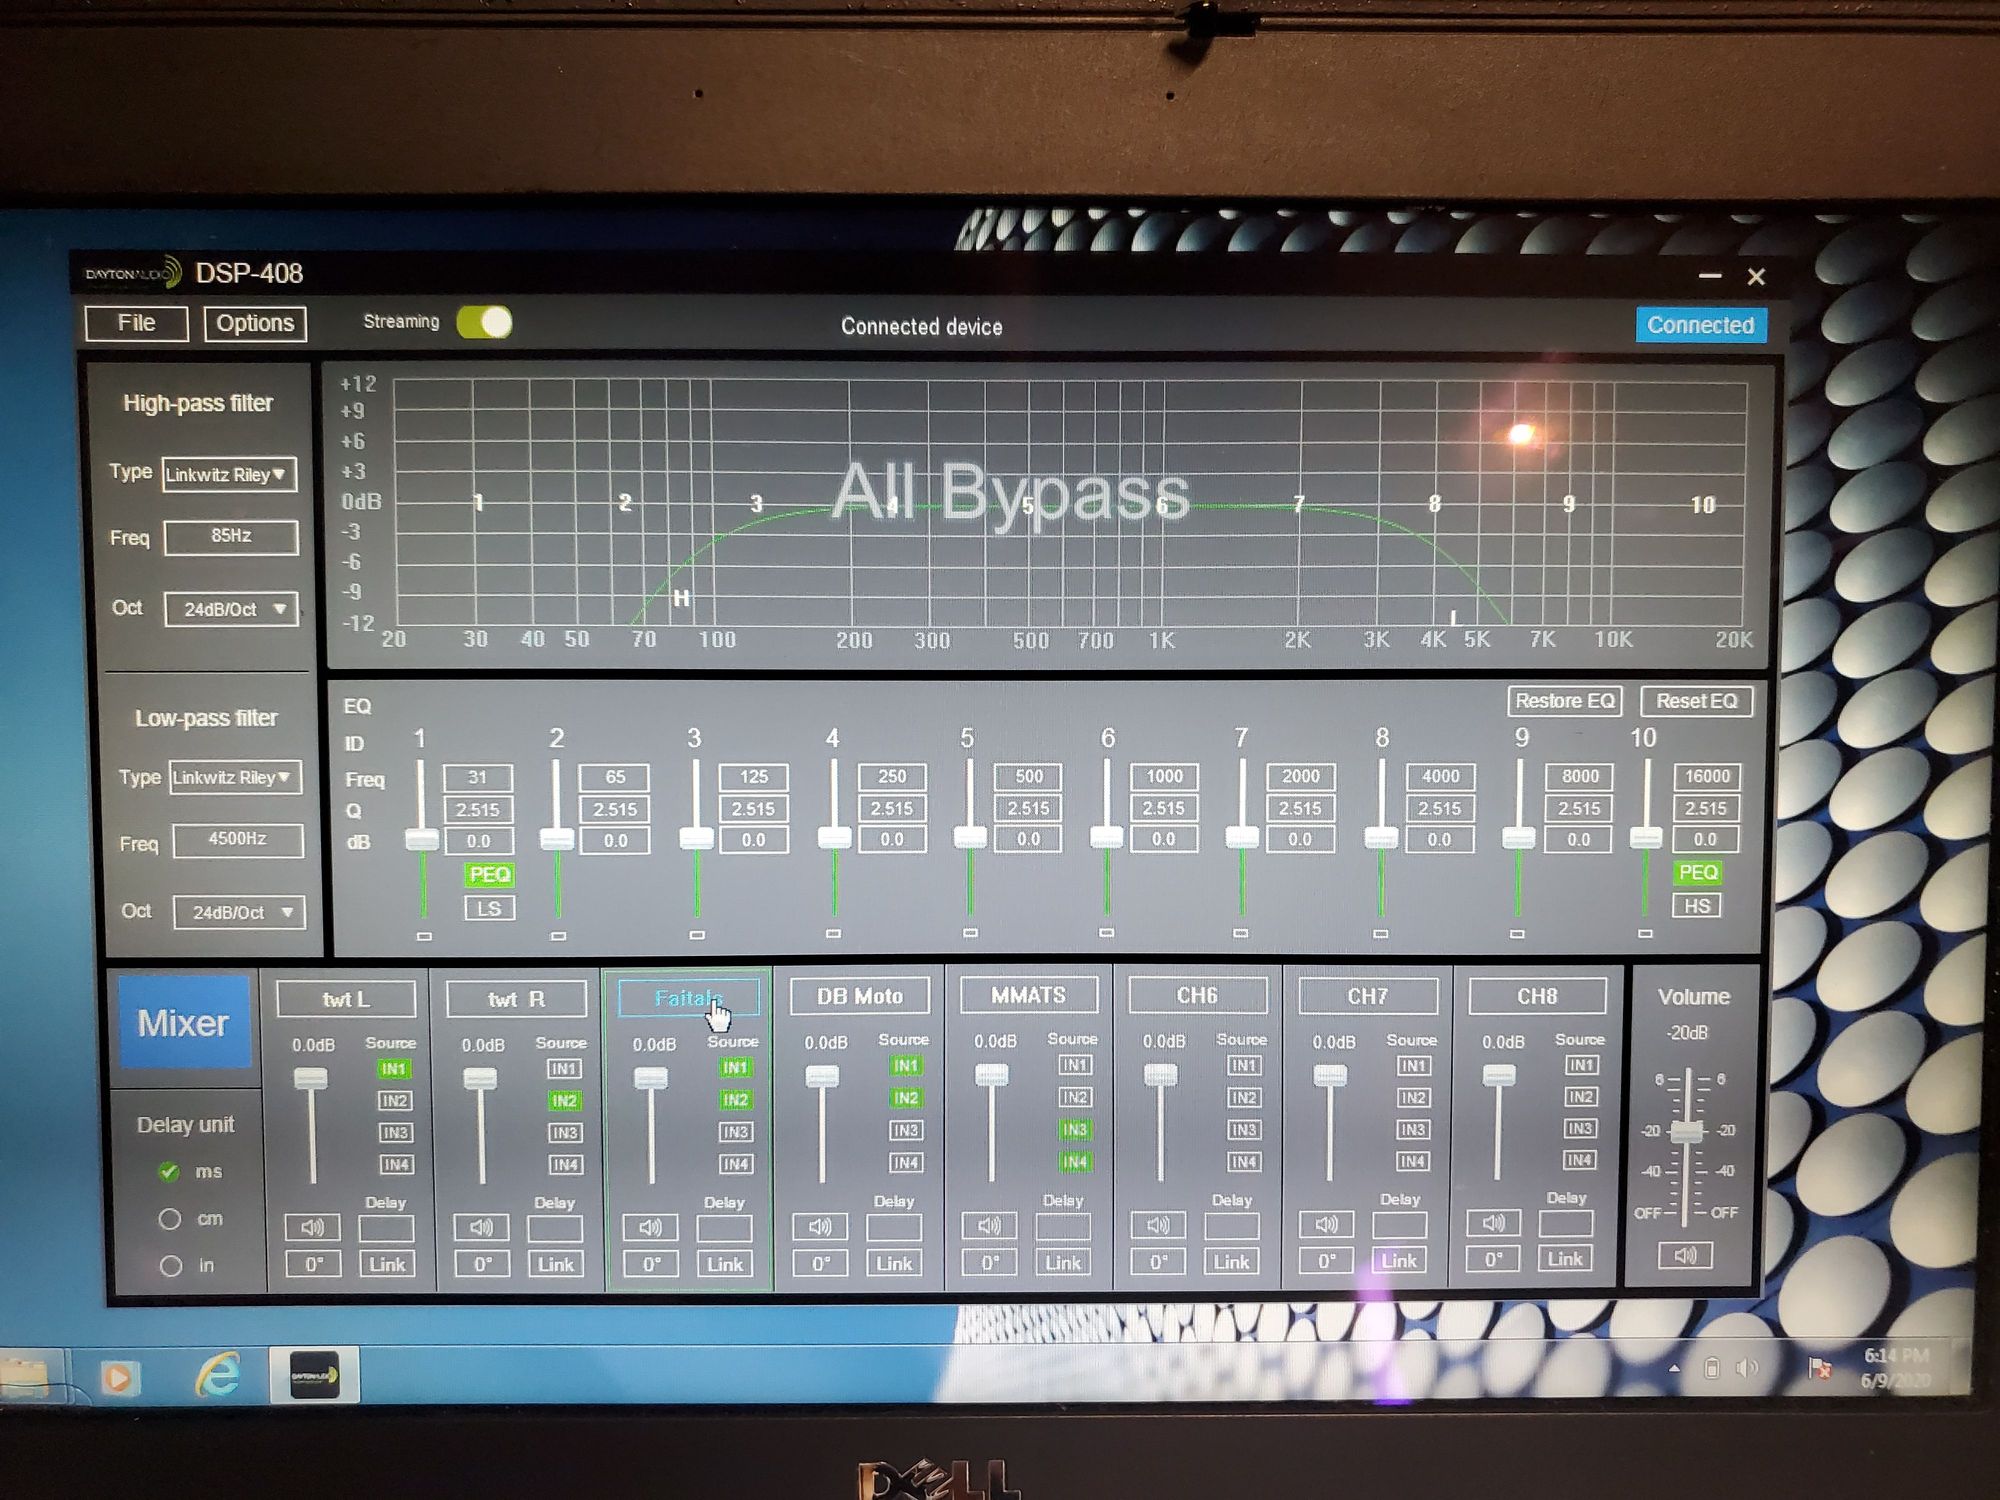Image resolution: width=2000 pixels, height=1500 pixels.
Task: Mute the twt L channel speaker icon
Action: click(x=312, y=1227)
